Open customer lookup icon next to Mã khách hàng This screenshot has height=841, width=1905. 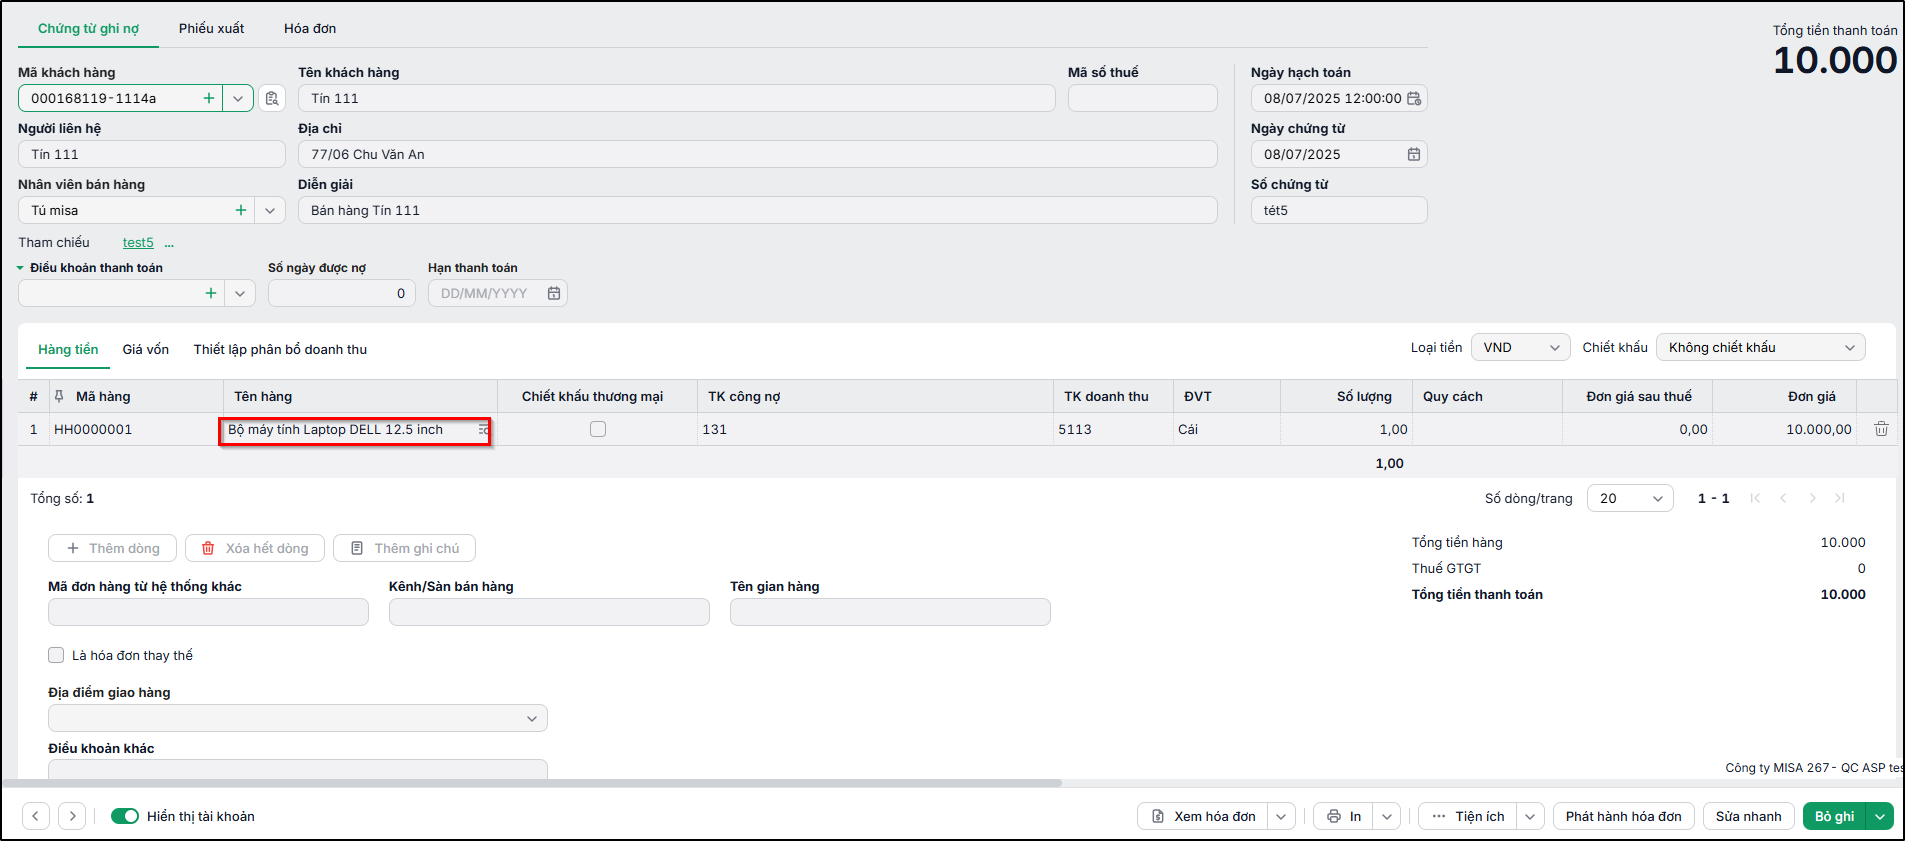(x=272, y=98)
